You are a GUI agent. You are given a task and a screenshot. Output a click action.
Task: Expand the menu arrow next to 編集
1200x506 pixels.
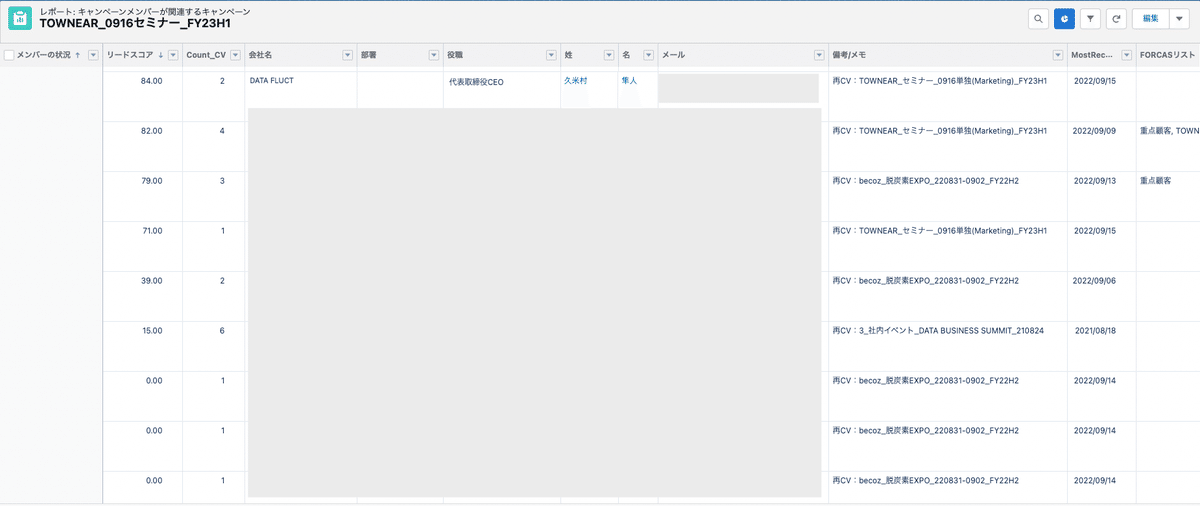pyautogui.click(x=1179, y=18)
